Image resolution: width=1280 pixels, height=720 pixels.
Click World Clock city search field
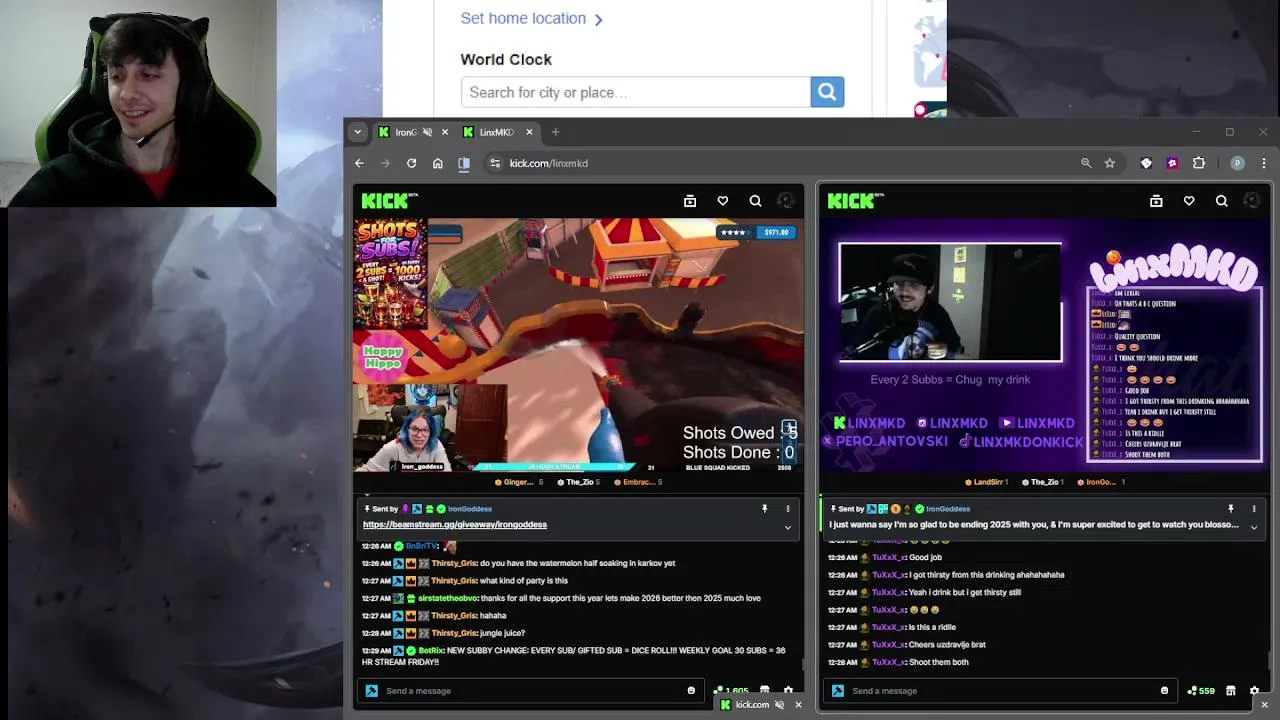(636, 92)
